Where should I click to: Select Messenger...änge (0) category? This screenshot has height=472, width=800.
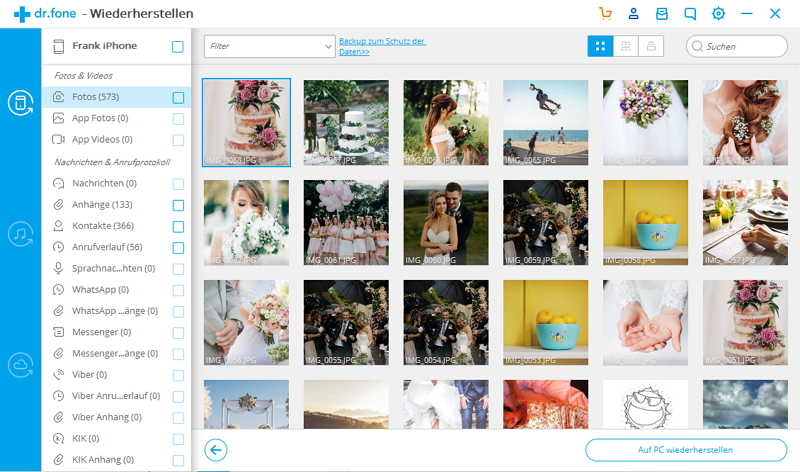tap(116, 353)
